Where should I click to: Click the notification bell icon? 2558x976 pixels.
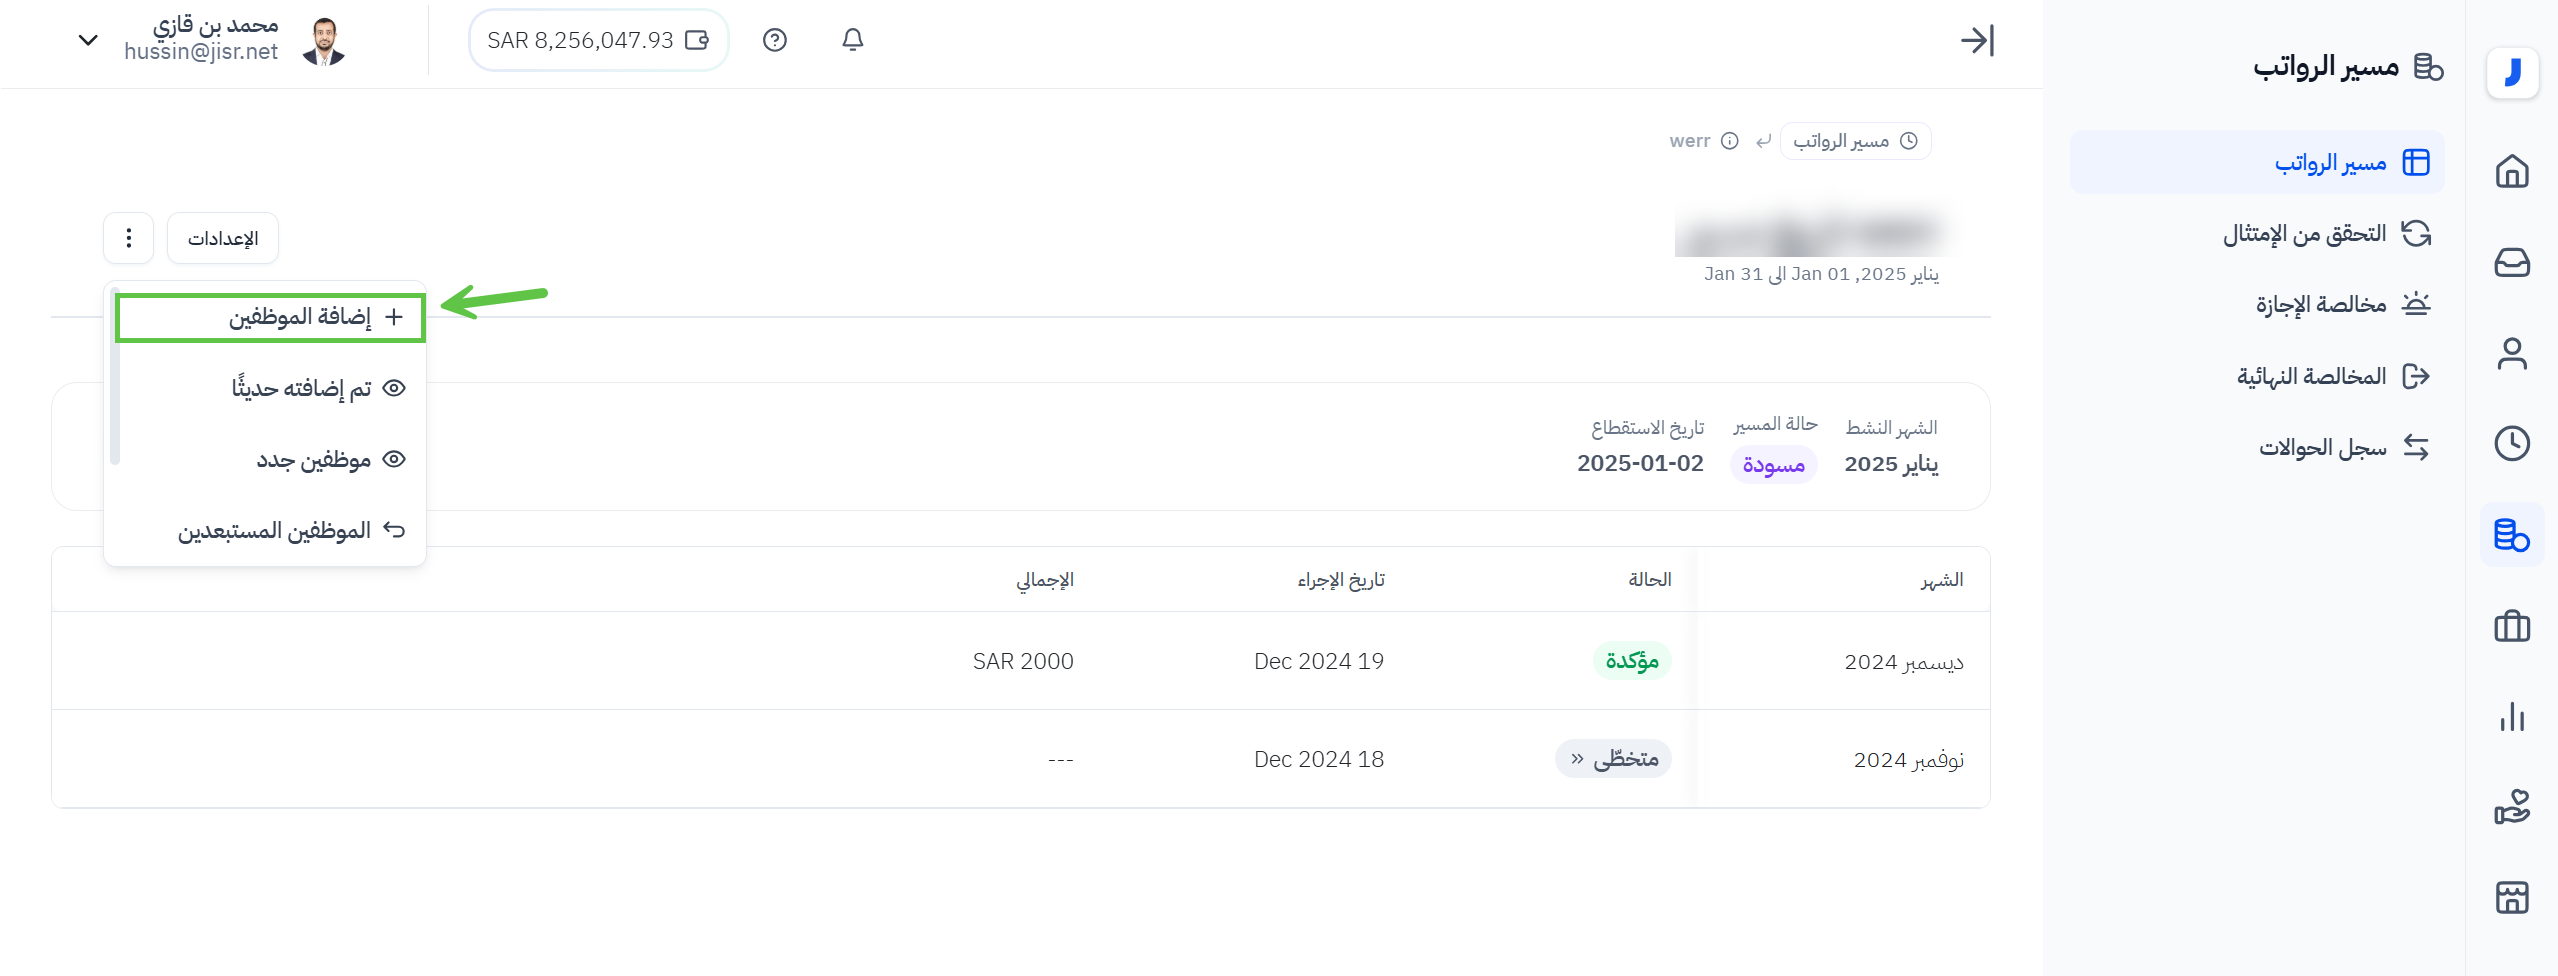click(852, 40)
